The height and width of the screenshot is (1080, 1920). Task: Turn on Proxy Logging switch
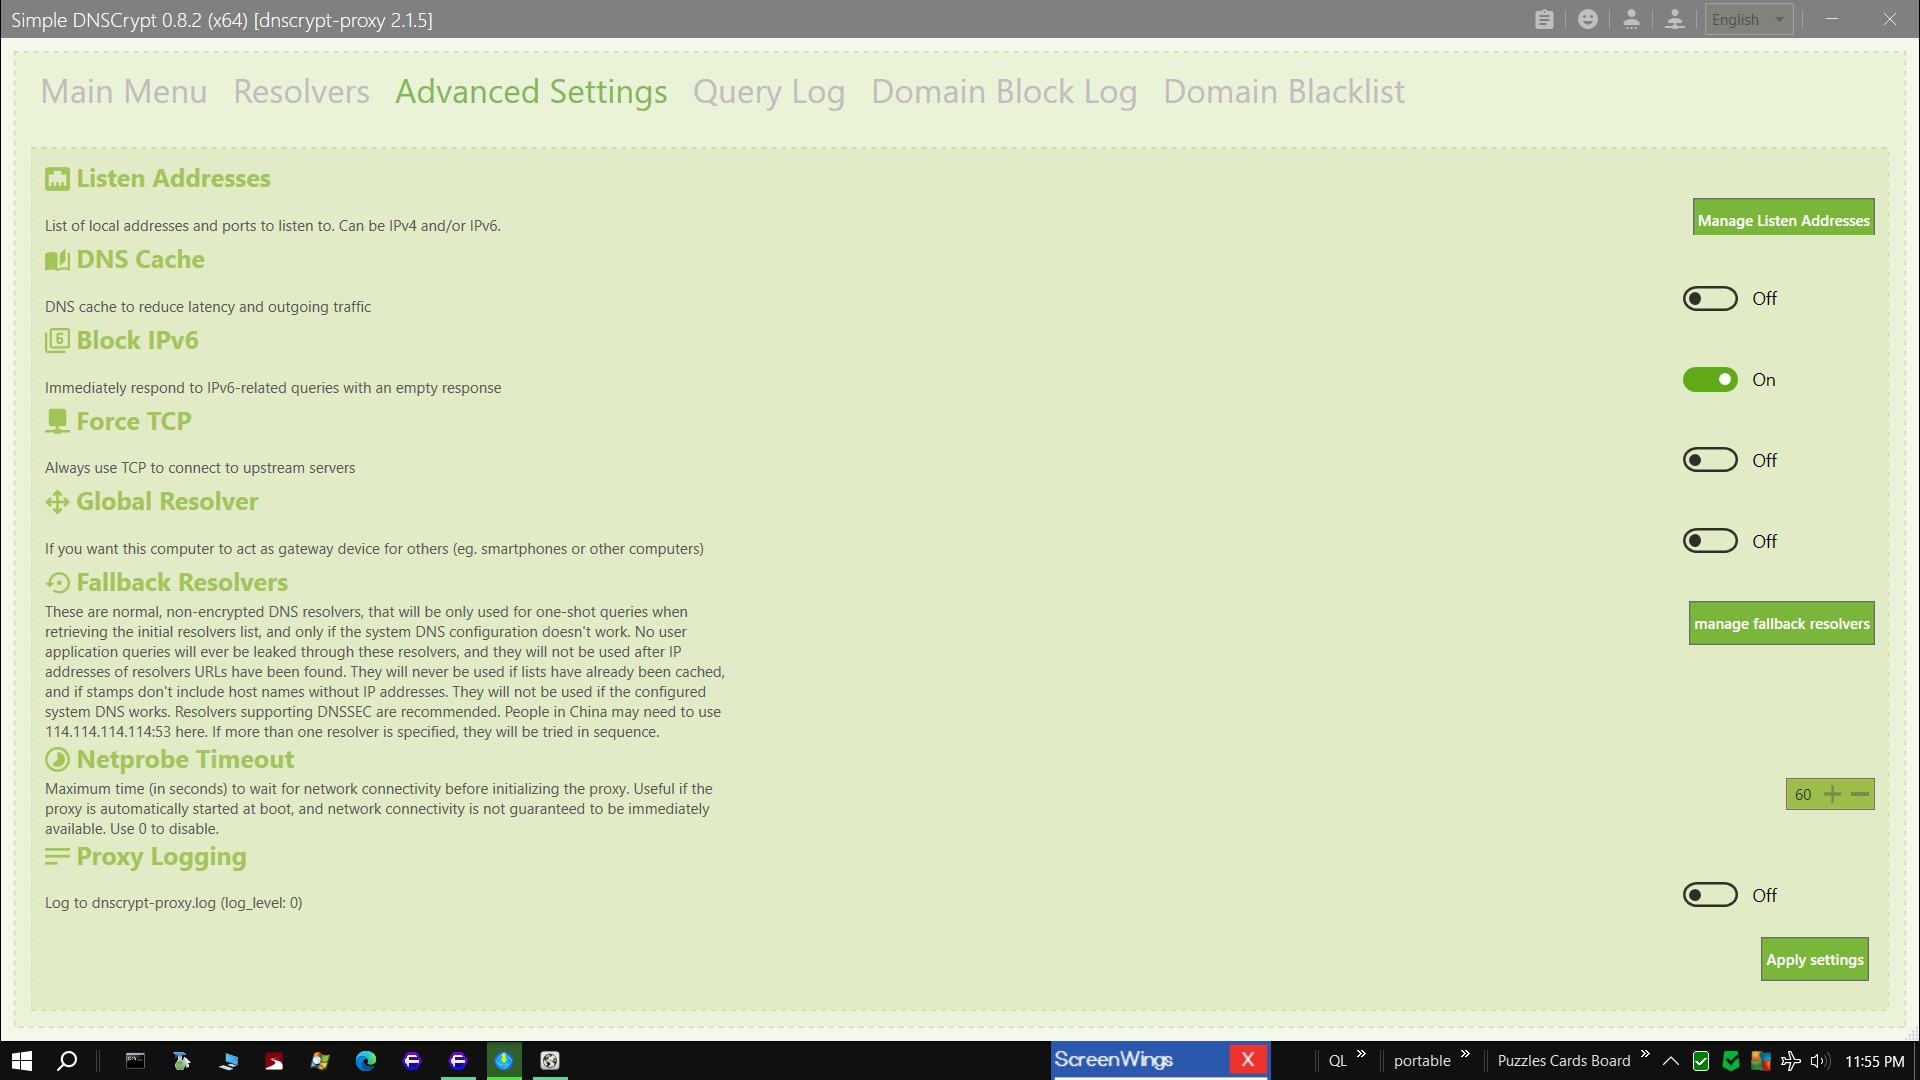tap(1710, 895)
